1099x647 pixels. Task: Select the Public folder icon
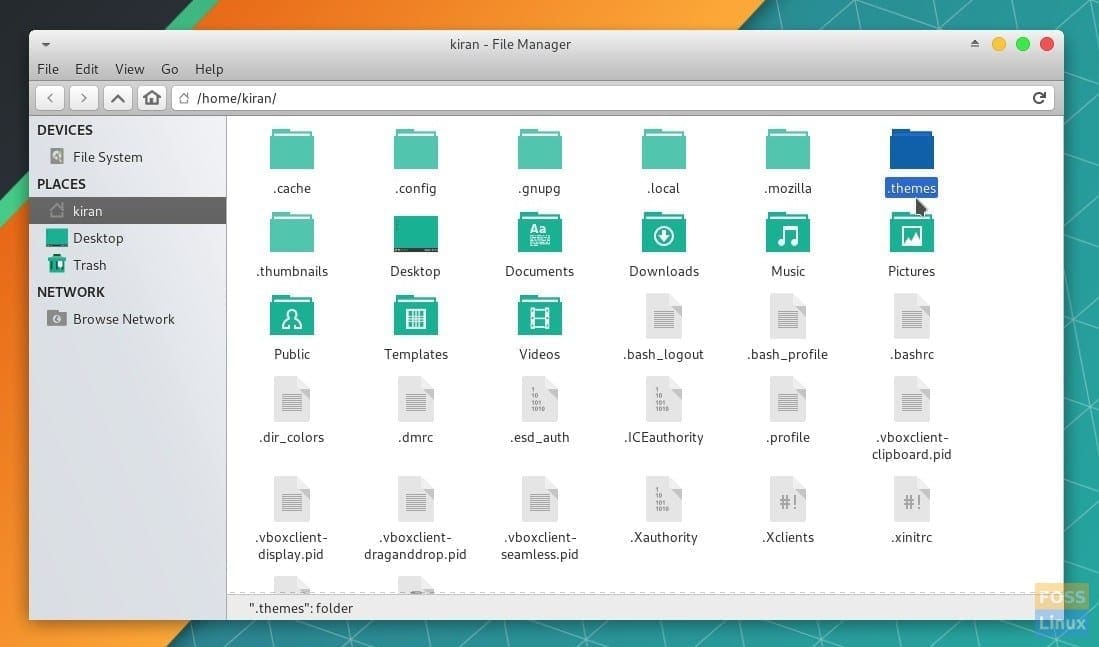pyautogui.click(x=292, y=315)
